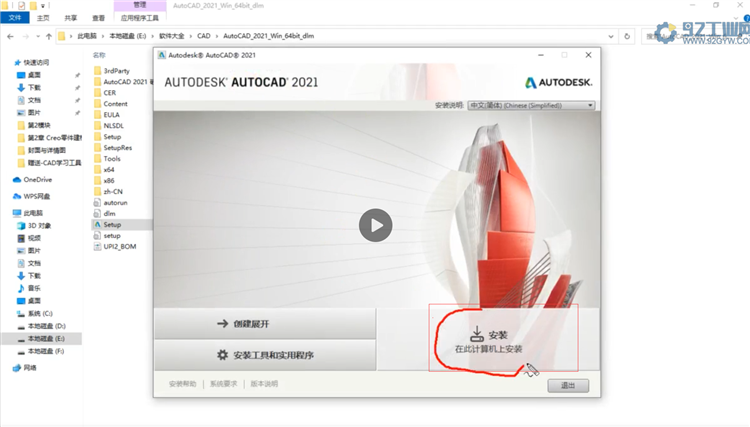Select Local Disk (E:) in sidebar
This screenshot has height=427, width=750.
pos(46,339)
